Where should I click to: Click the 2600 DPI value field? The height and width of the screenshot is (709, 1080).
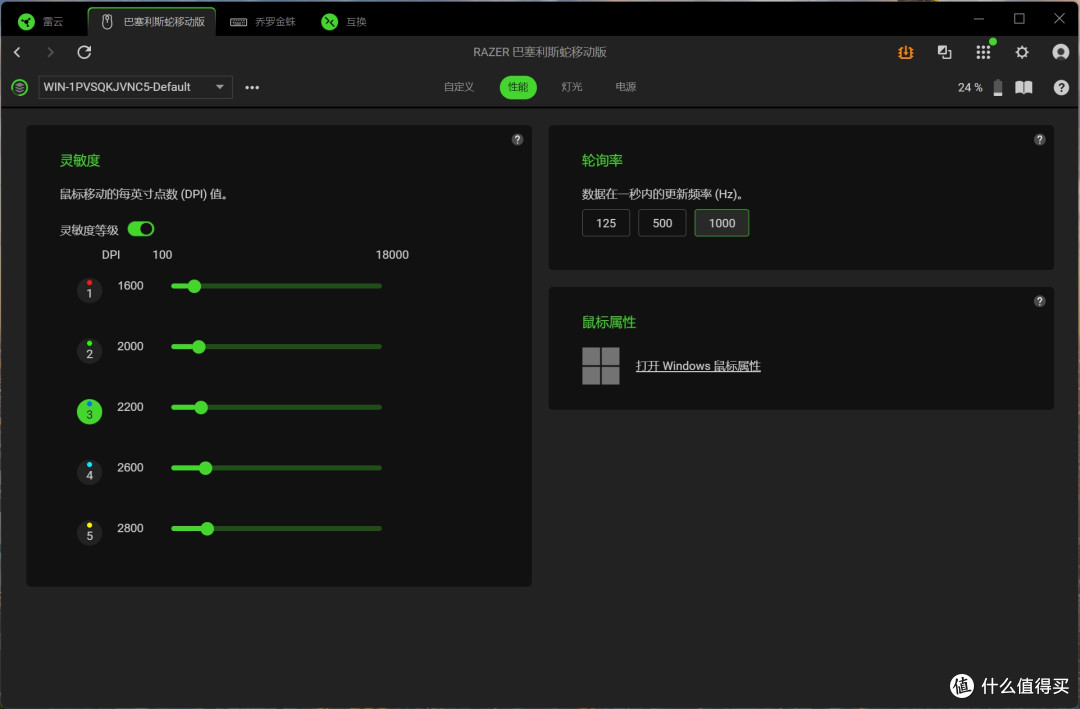click(x=130, y=467)
